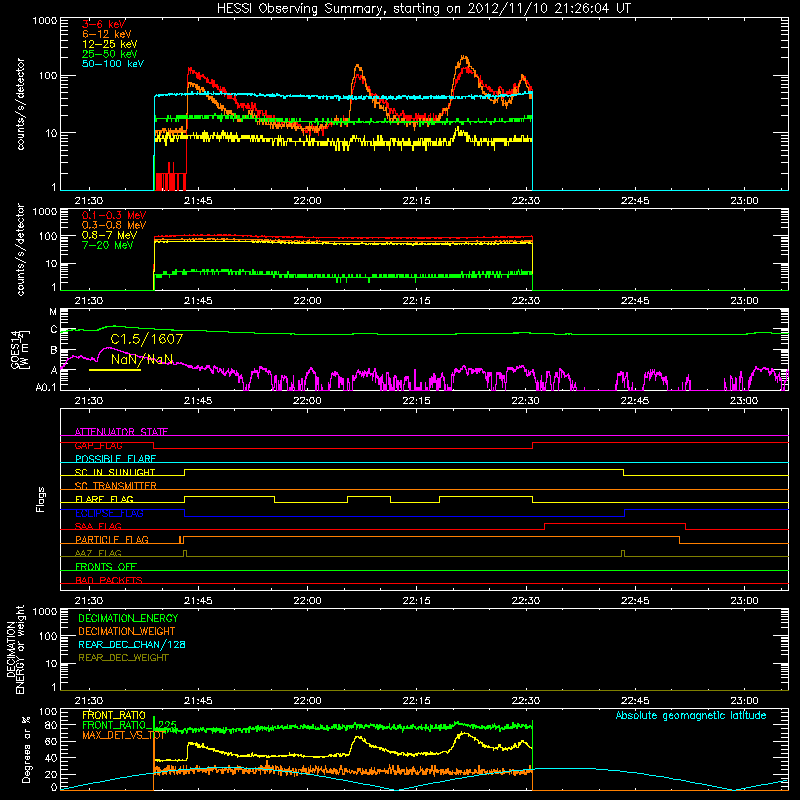This screenshot has width=800, height=800.
Task: Click the FRONT_RATIO_1225 legend label
Action: click(129, 725)
